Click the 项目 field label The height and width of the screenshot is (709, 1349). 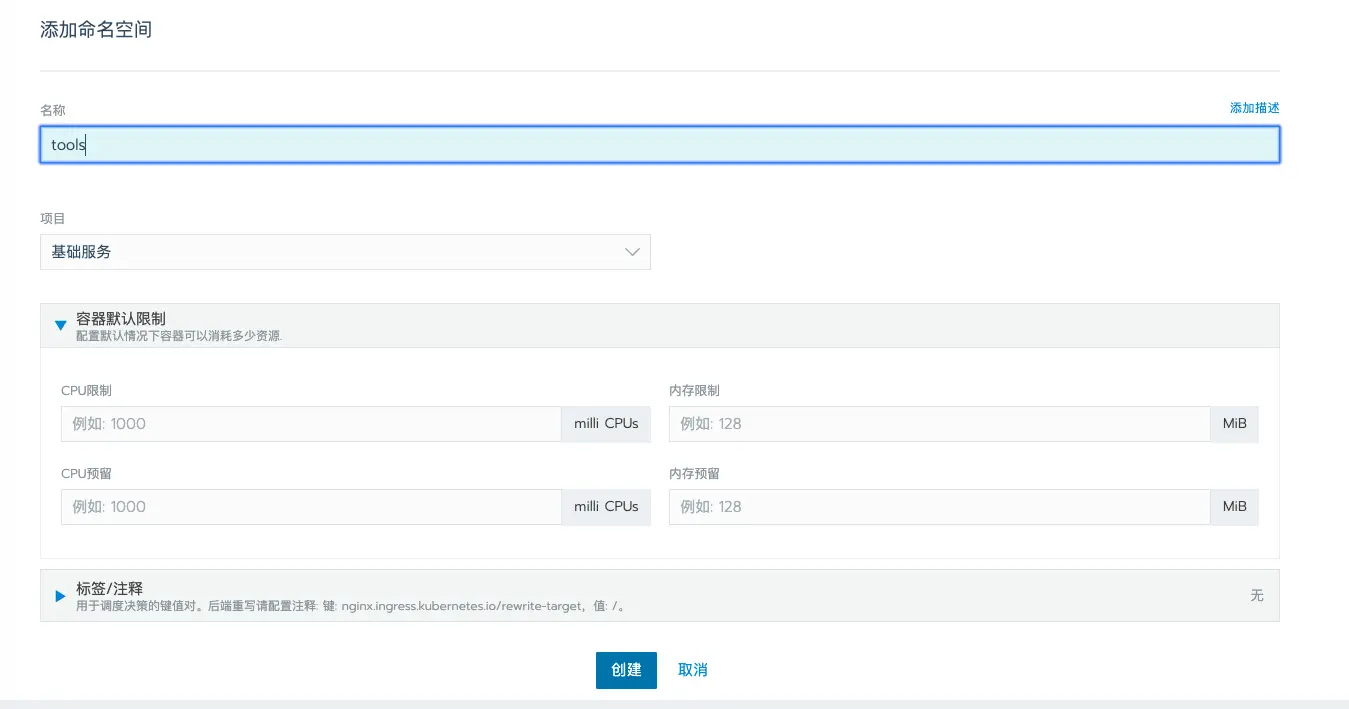click(x=53, y=218)
